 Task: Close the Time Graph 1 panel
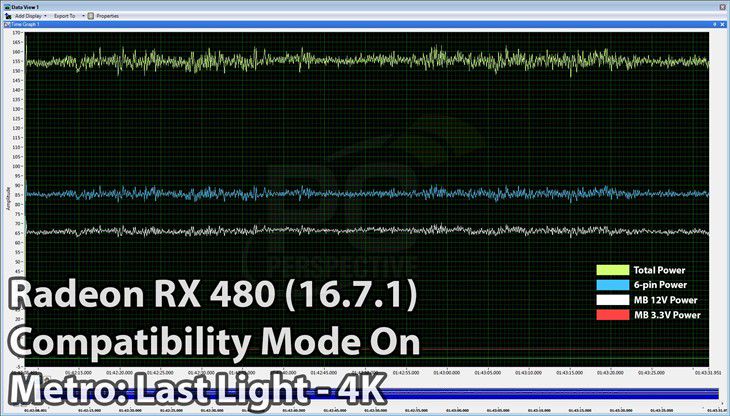point(721,24)
